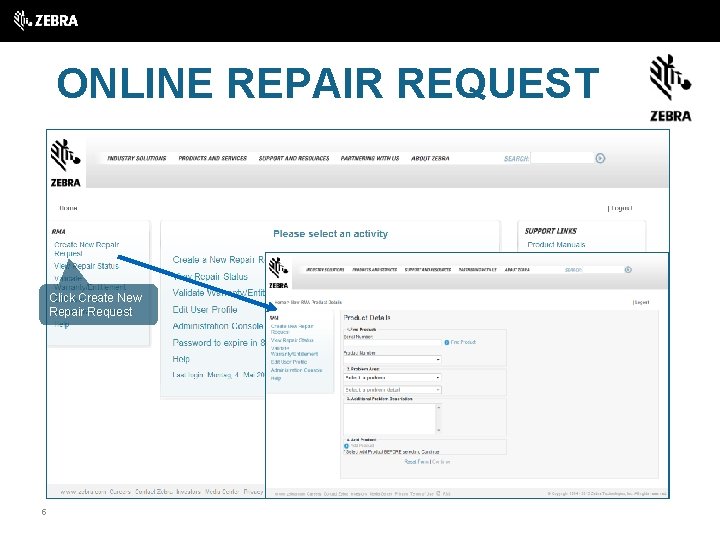Click Find Product link text
This screenshot has height=540, width=720.
pos(463,342)
